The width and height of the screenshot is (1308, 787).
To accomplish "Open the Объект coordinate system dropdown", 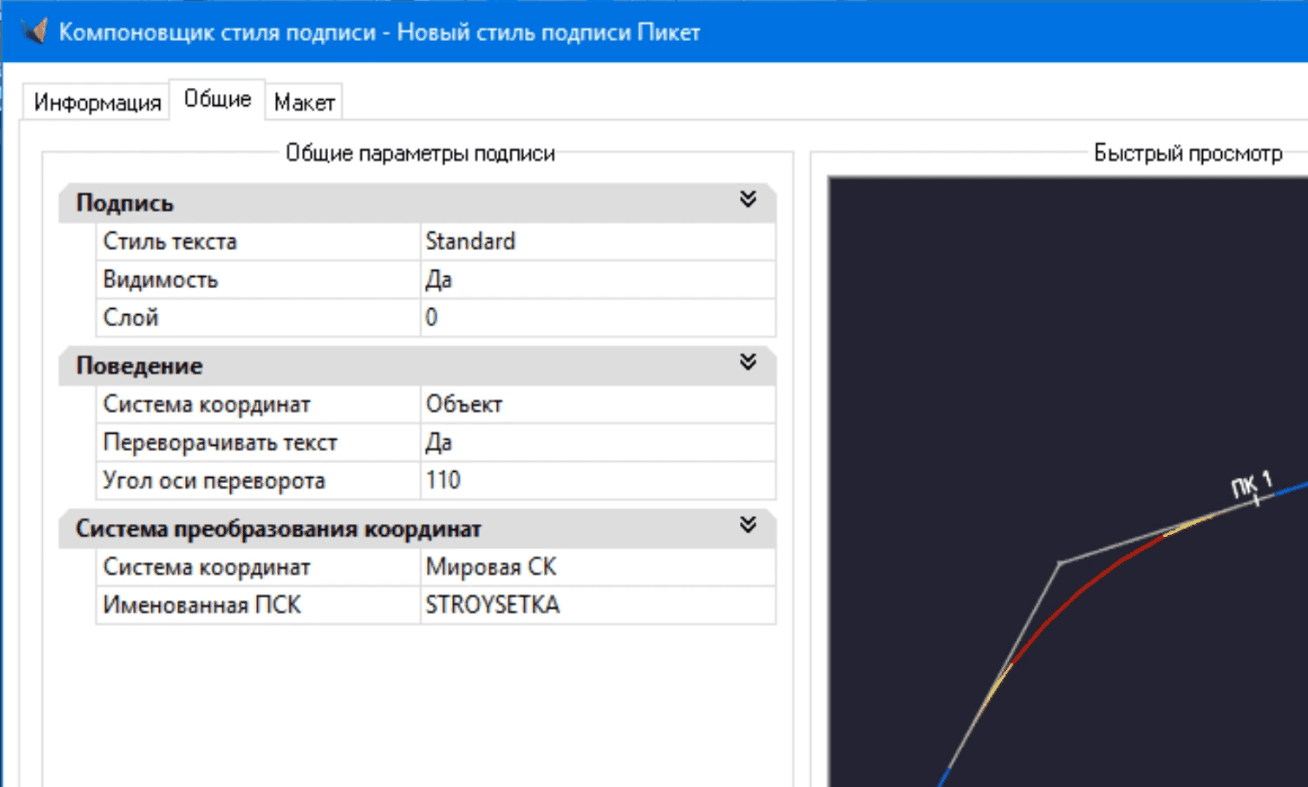I will click(x=596, y=404).
